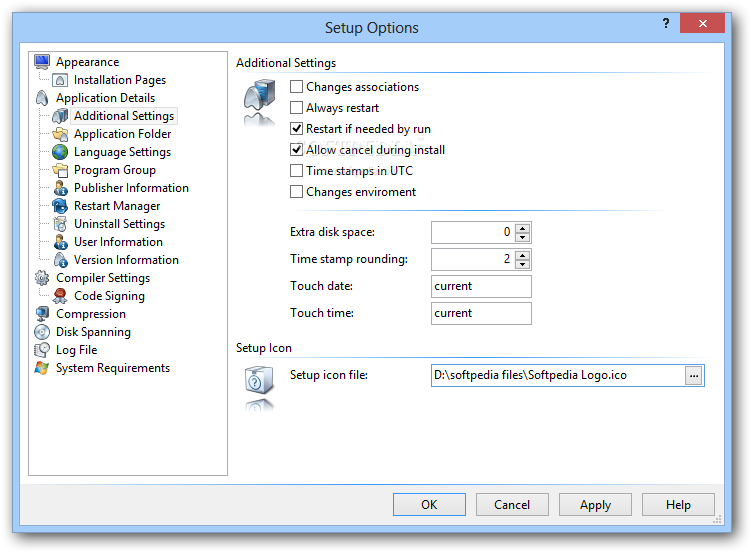Check the Always restart option
Viewport: 752px width, 553px height.
pyautogui.click(x=296, y=108)
